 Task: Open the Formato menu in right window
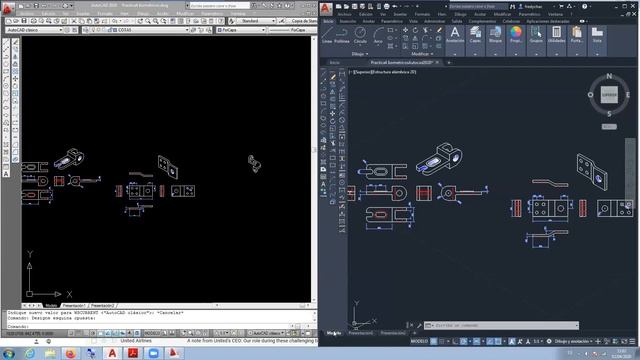[422, 14]
